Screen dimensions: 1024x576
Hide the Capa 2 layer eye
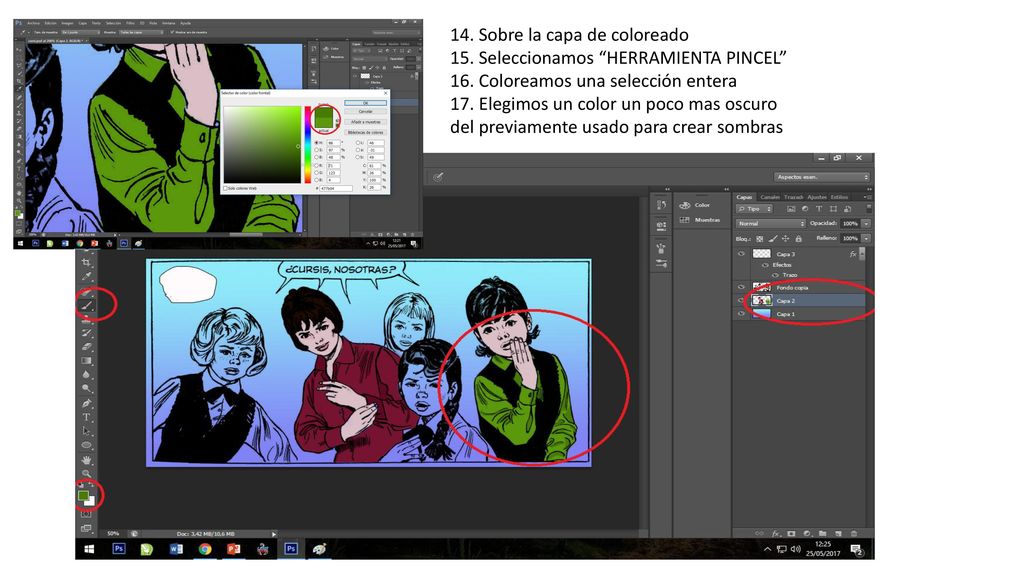point(741,300)
